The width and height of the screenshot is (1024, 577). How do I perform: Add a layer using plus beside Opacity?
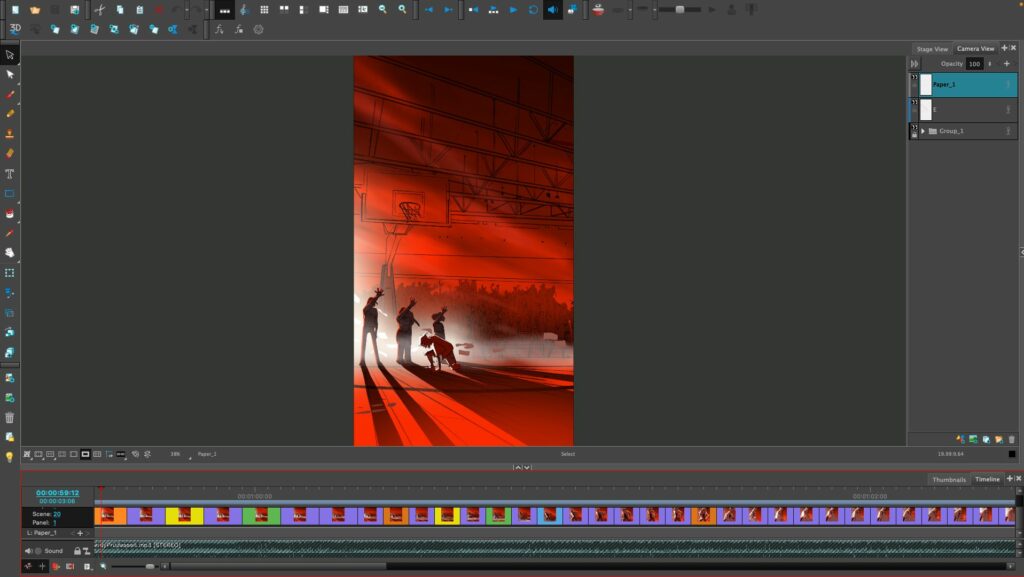coord(1006,63)
